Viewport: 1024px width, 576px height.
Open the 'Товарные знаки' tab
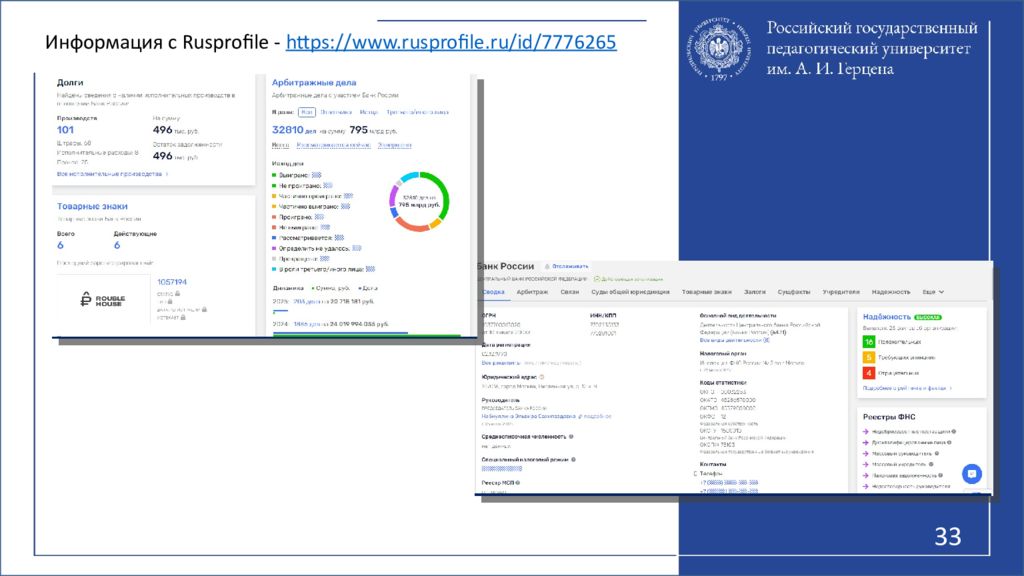(x=707, y=292)
